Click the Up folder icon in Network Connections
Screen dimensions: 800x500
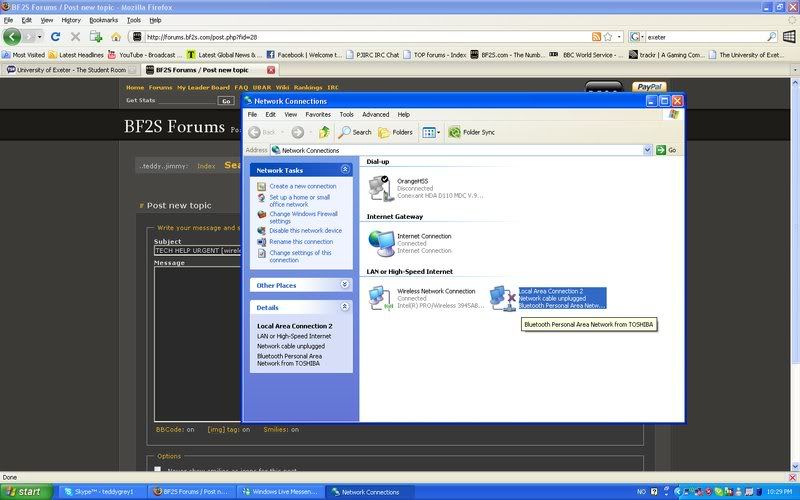click(324, 132)
